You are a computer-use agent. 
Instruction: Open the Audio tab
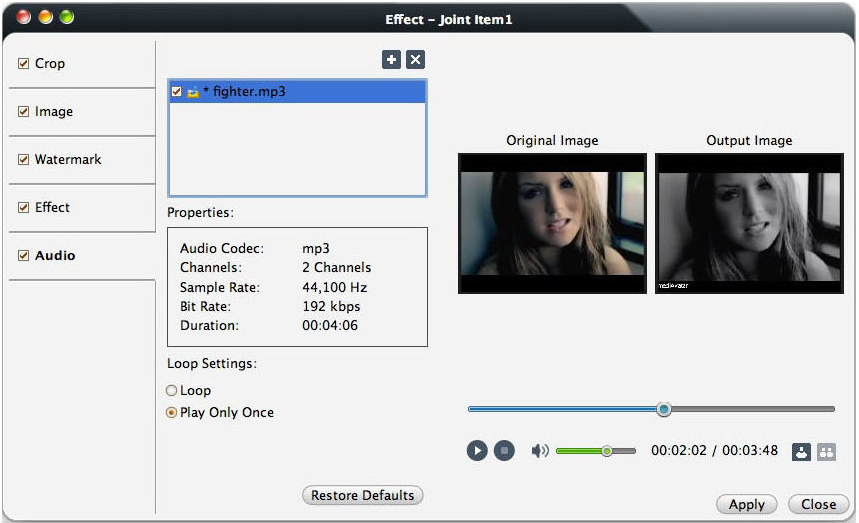[x=82, y=256]
